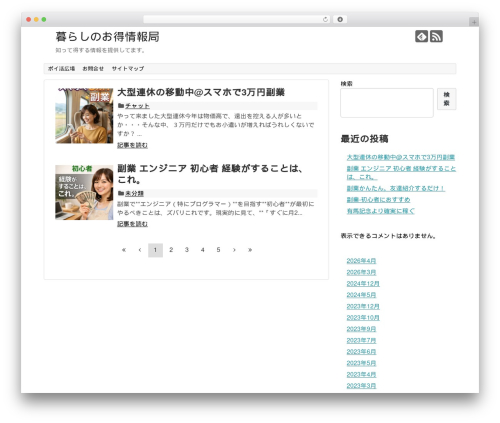Click the browser address bar
The width and height of the screenshot is (500, 423).
pyautogui.click(x=236, y=19)
